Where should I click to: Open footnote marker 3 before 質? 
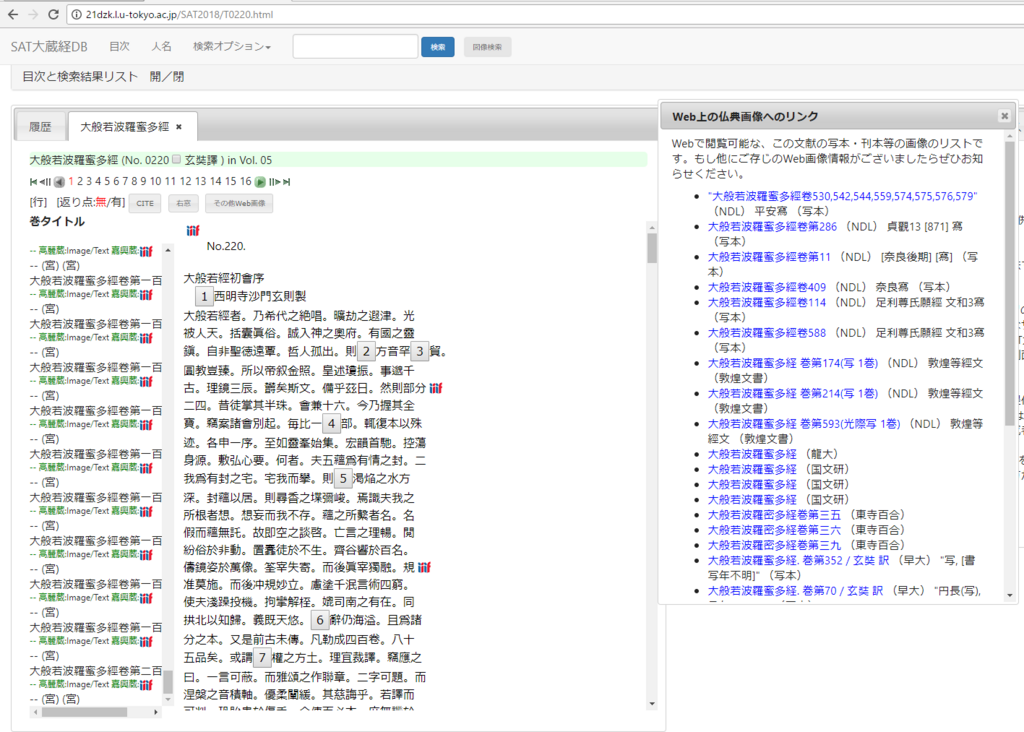(x=419, y=351)
